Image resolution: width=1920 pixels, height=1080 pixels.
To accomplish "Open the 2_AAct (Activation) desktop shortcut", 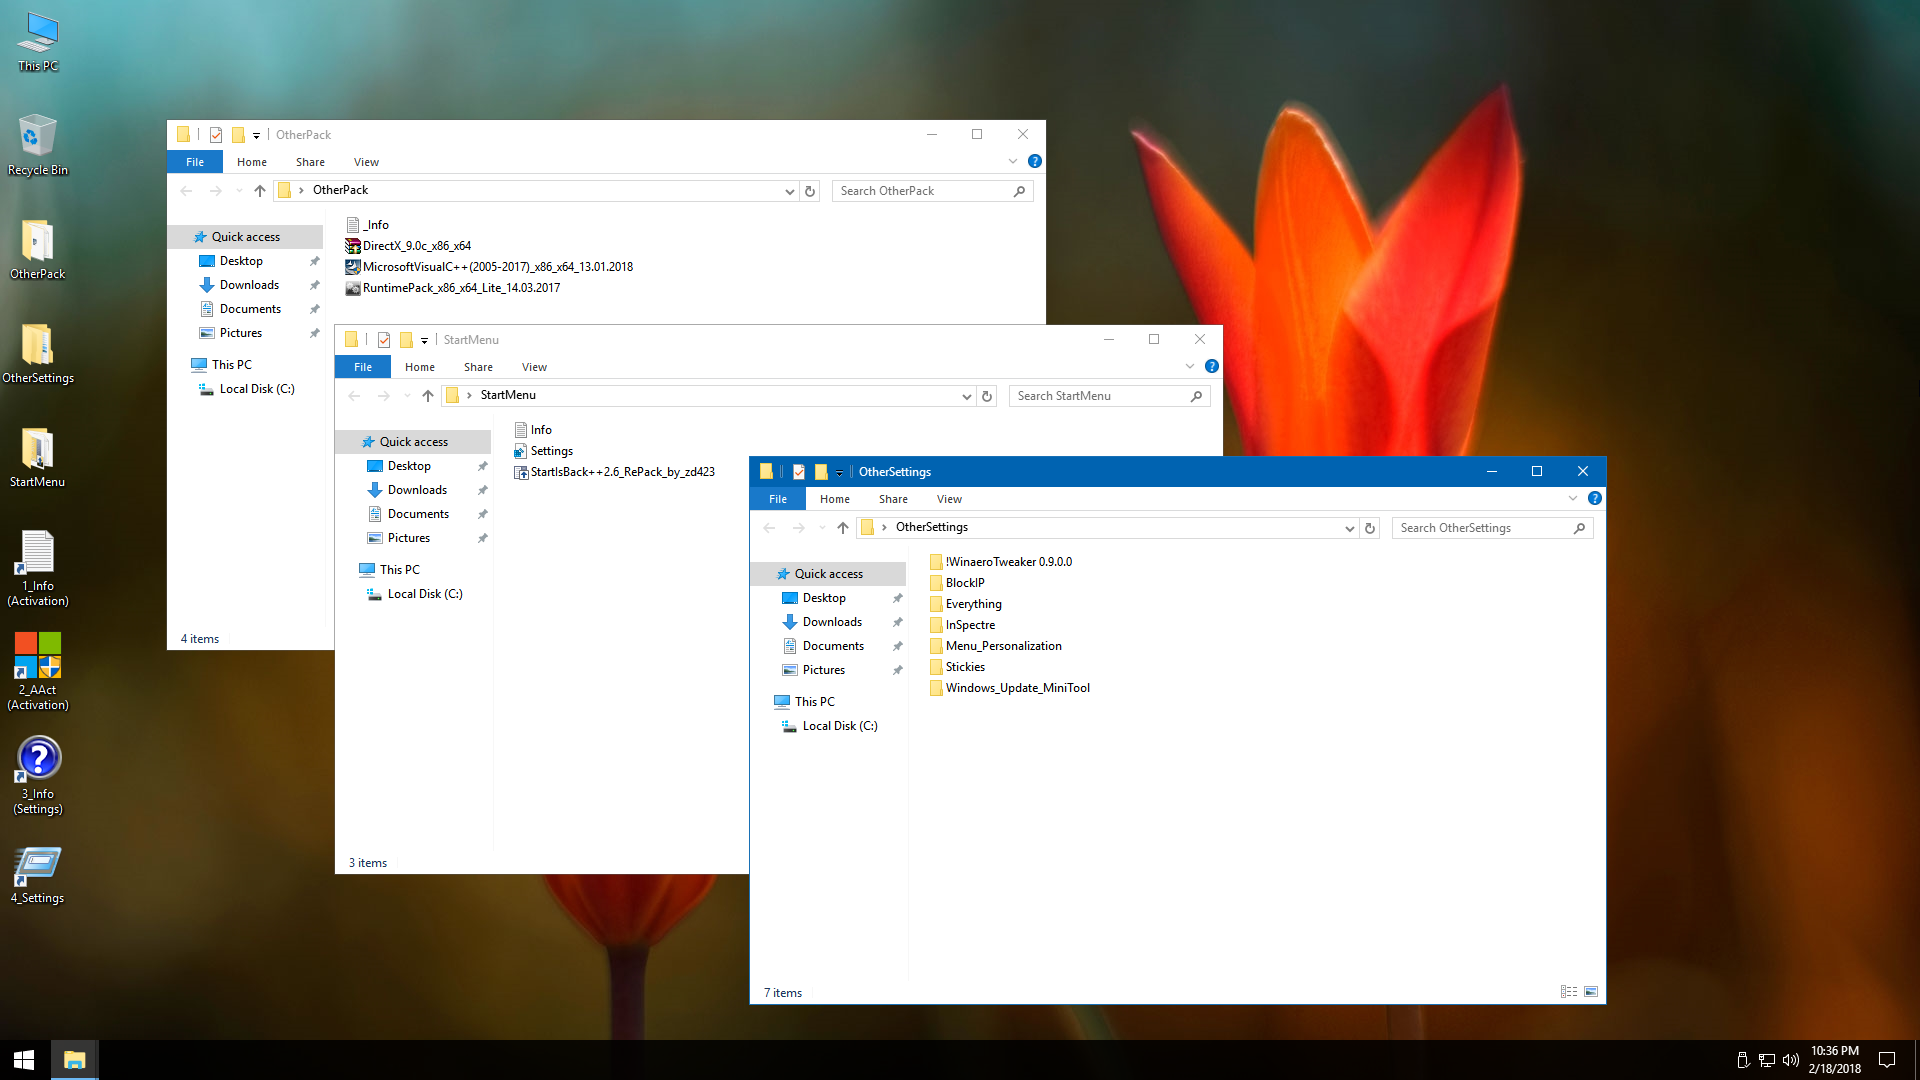I will (x=38, y=657).
